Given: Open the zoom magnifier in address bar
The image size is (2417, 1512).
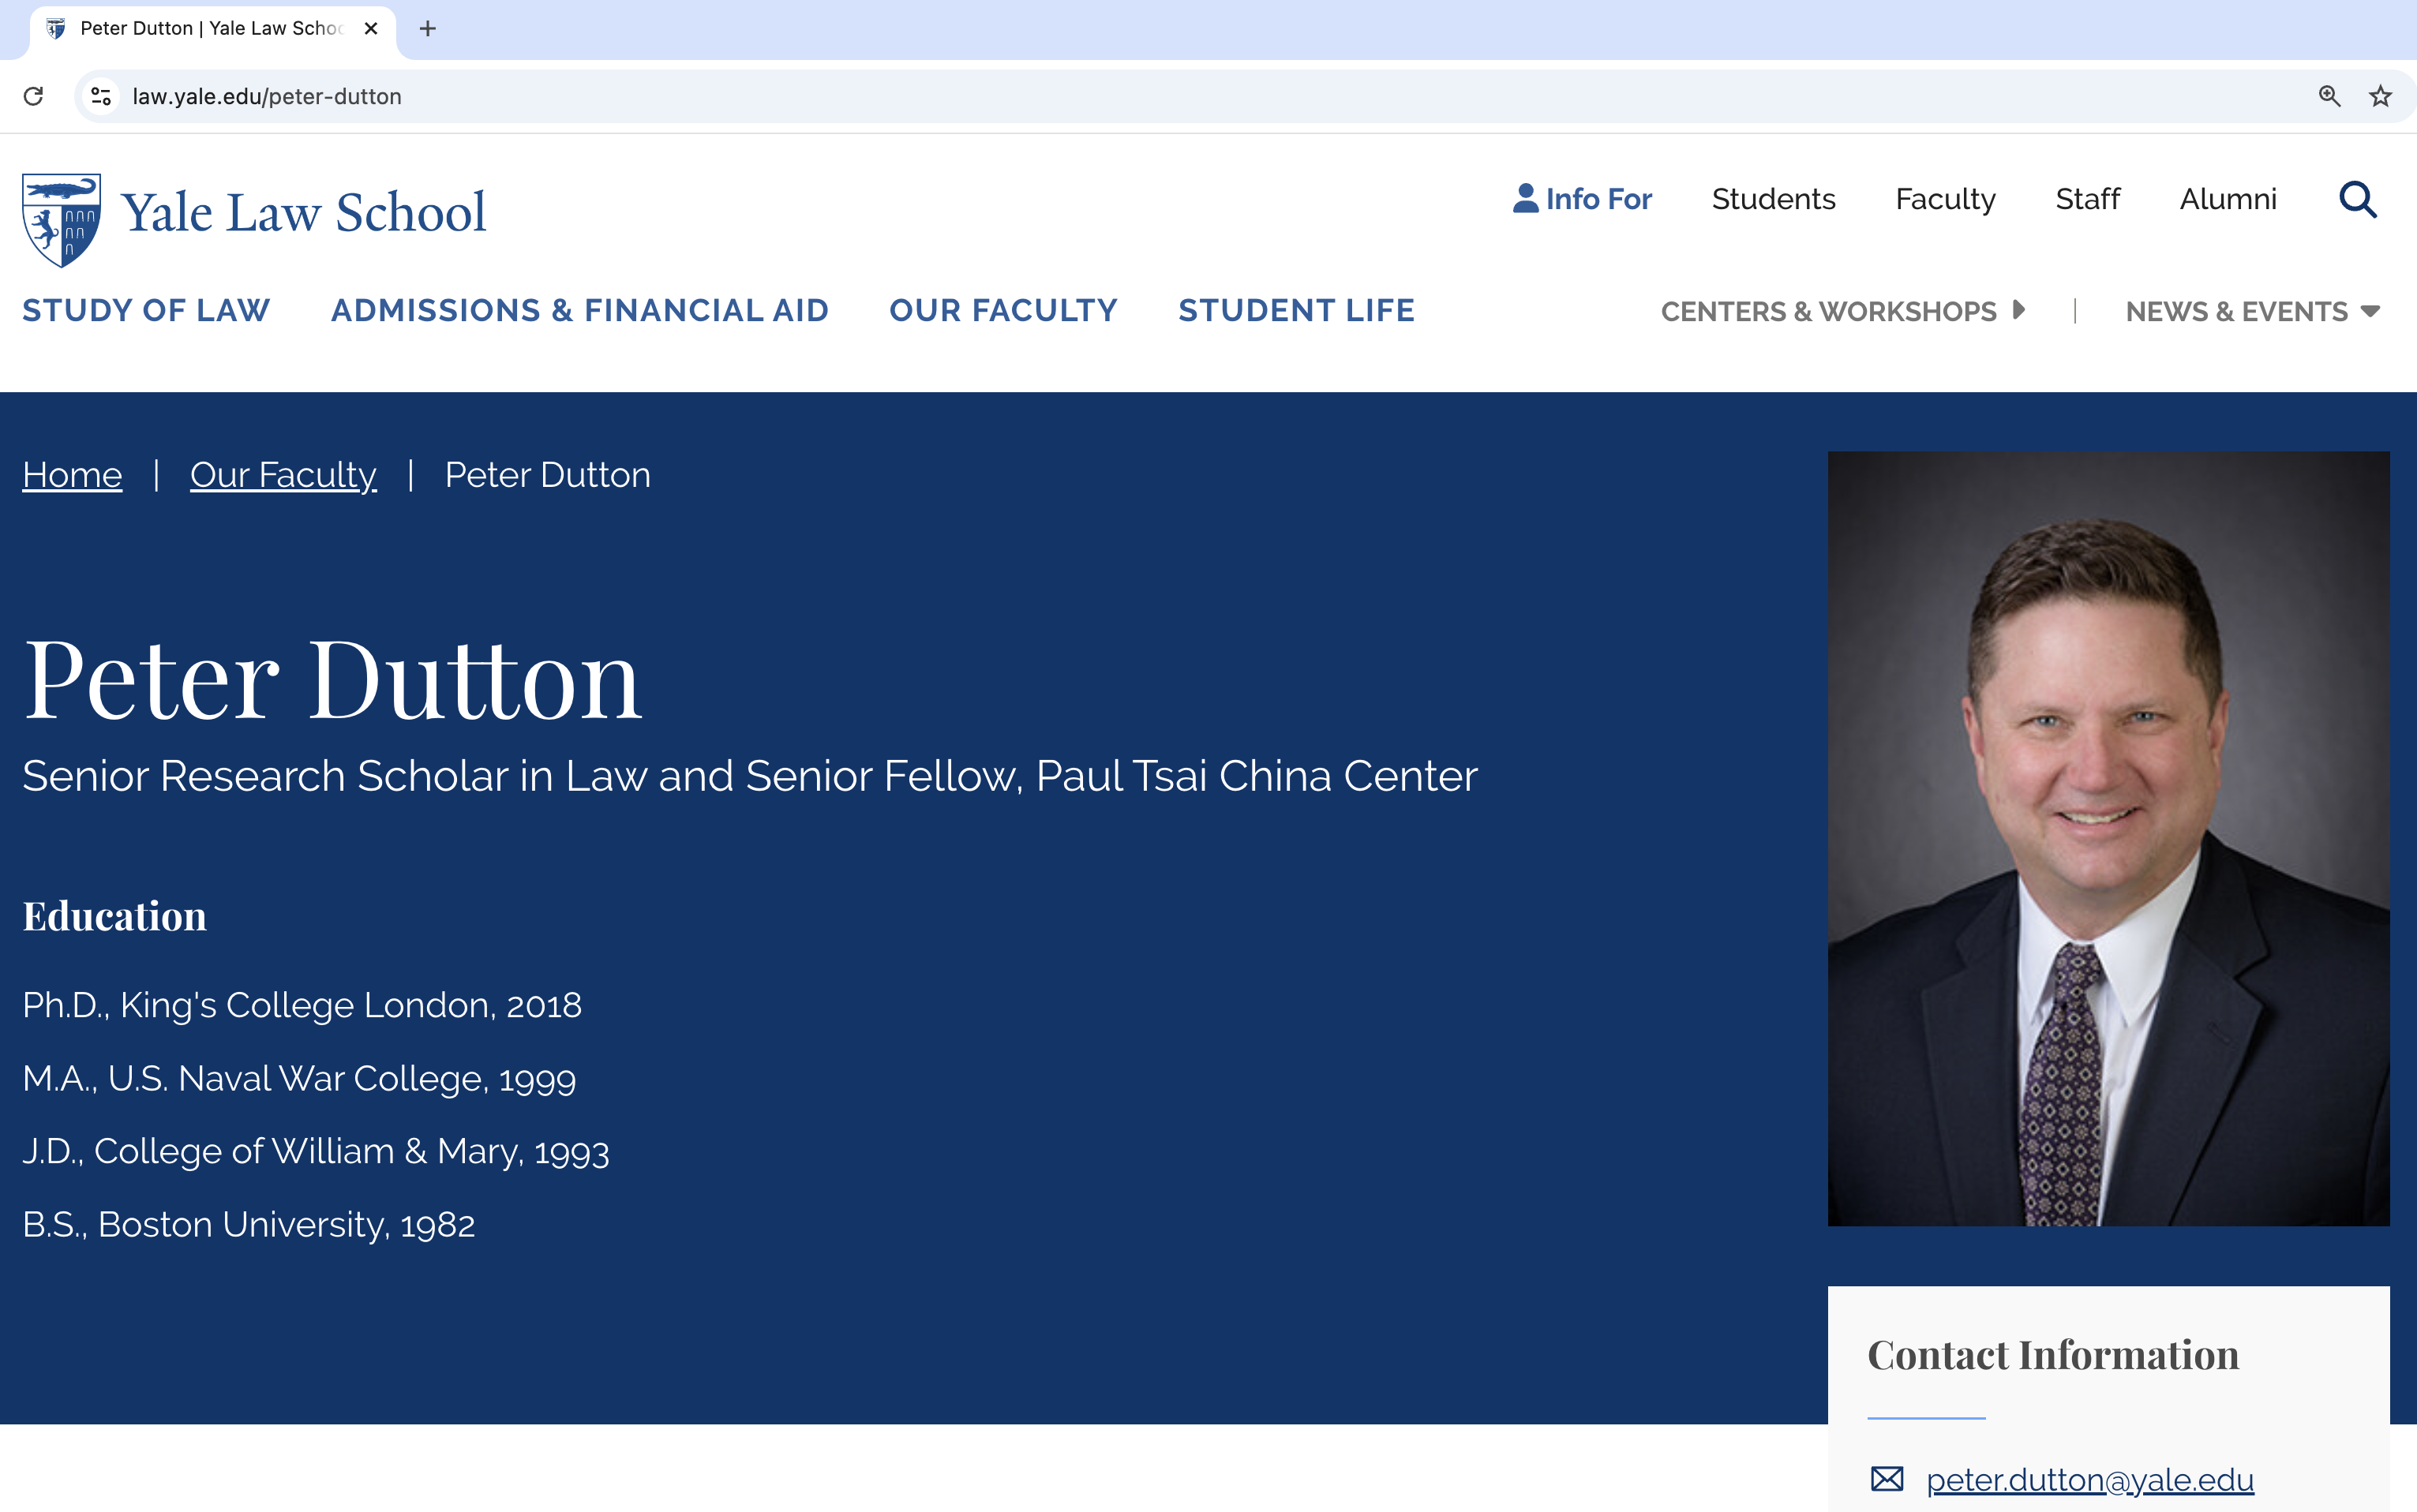Looking at the screenshot, I should tap(2329, 96).
